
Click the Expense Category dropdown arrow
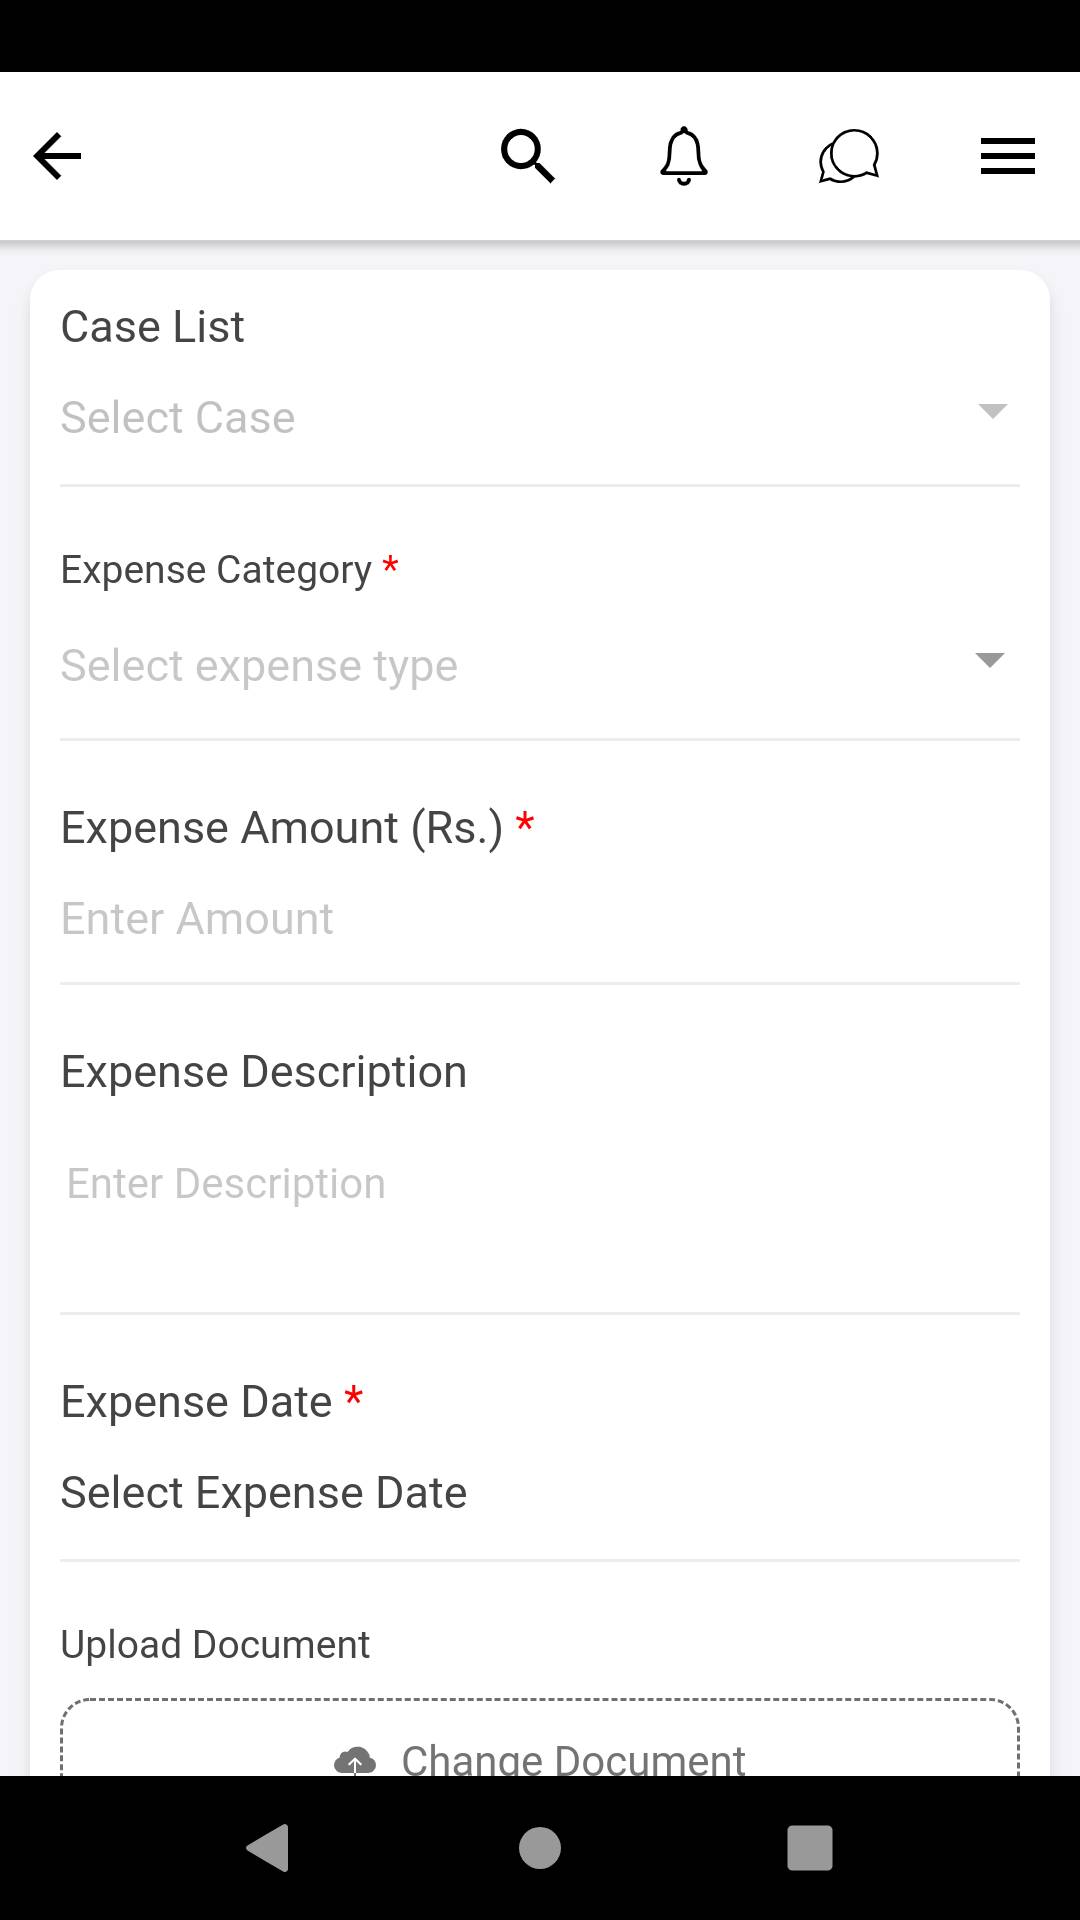(x=989, y=660)
